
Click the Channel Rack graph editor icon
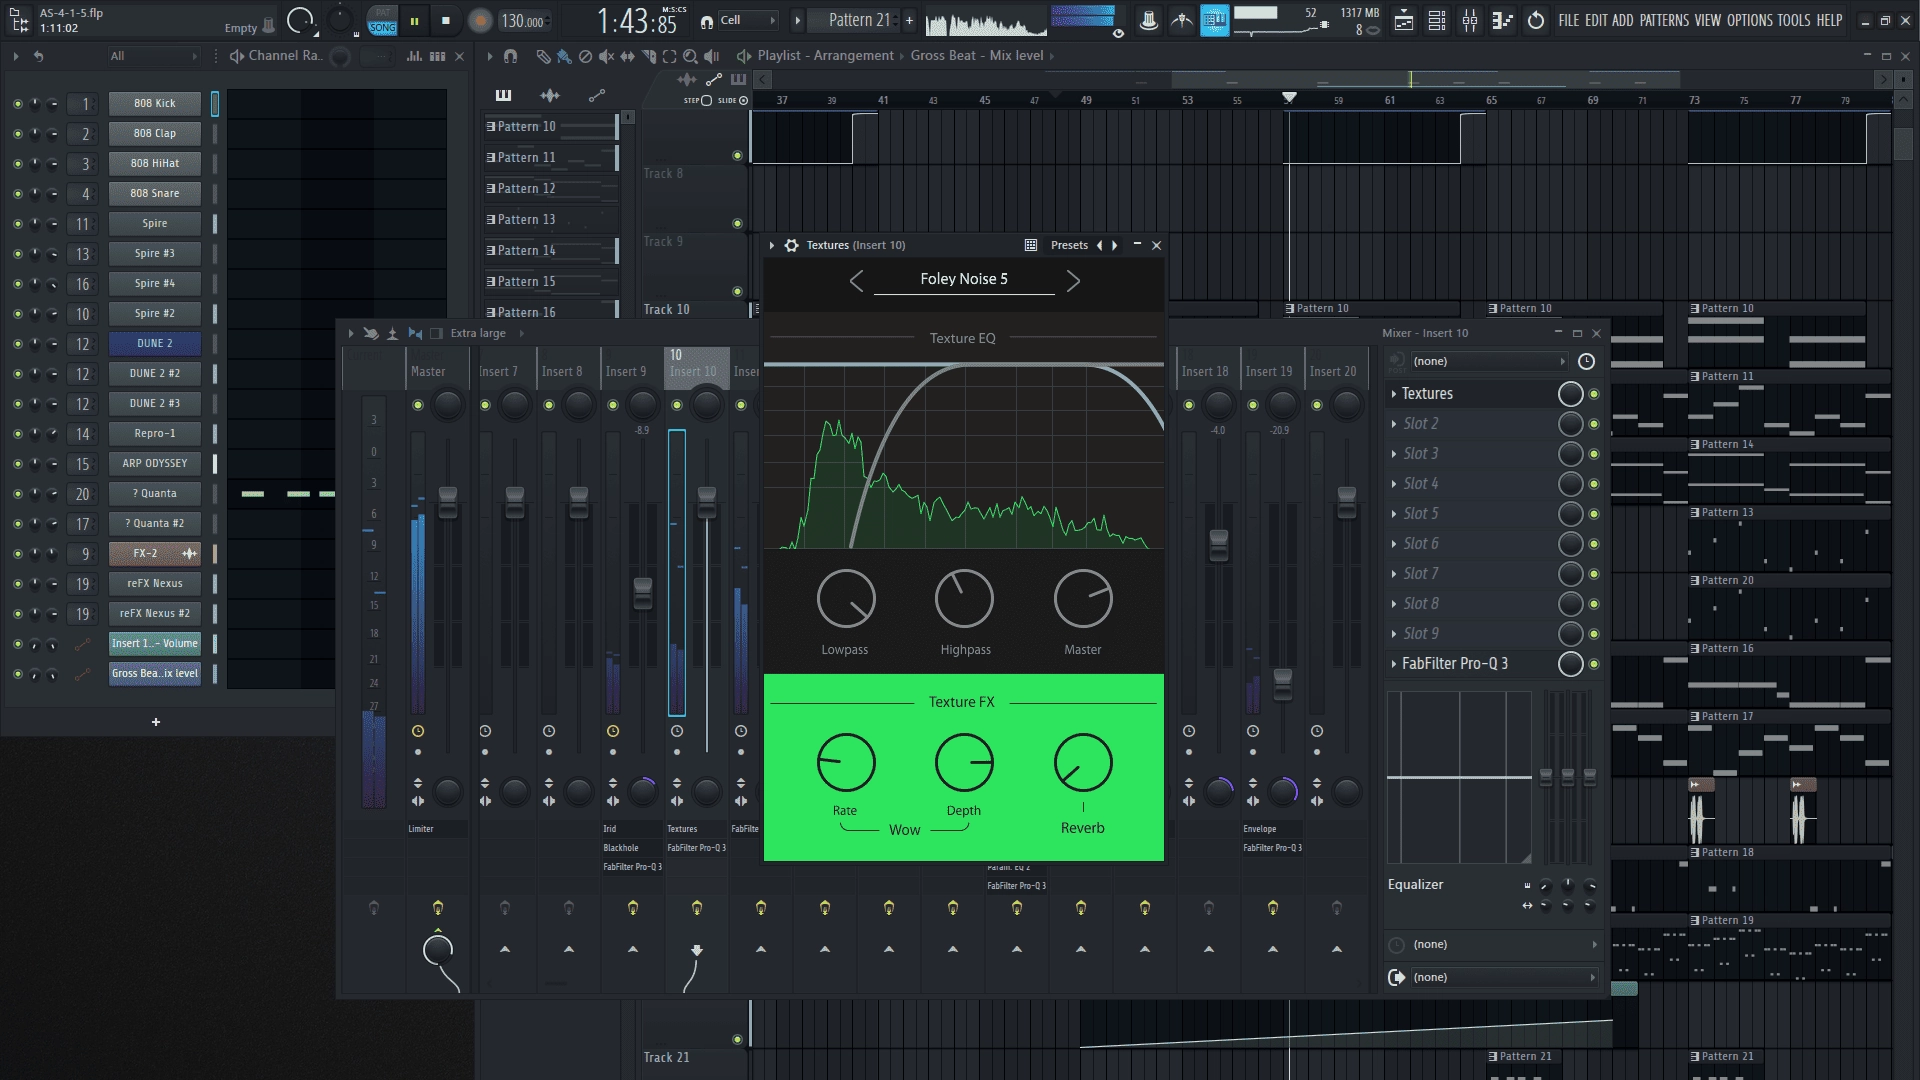[414, 56]
